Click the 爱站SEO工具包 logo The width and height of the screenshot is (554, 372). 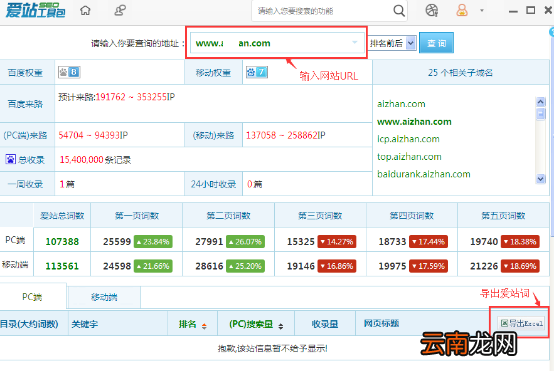click(35, 11)
